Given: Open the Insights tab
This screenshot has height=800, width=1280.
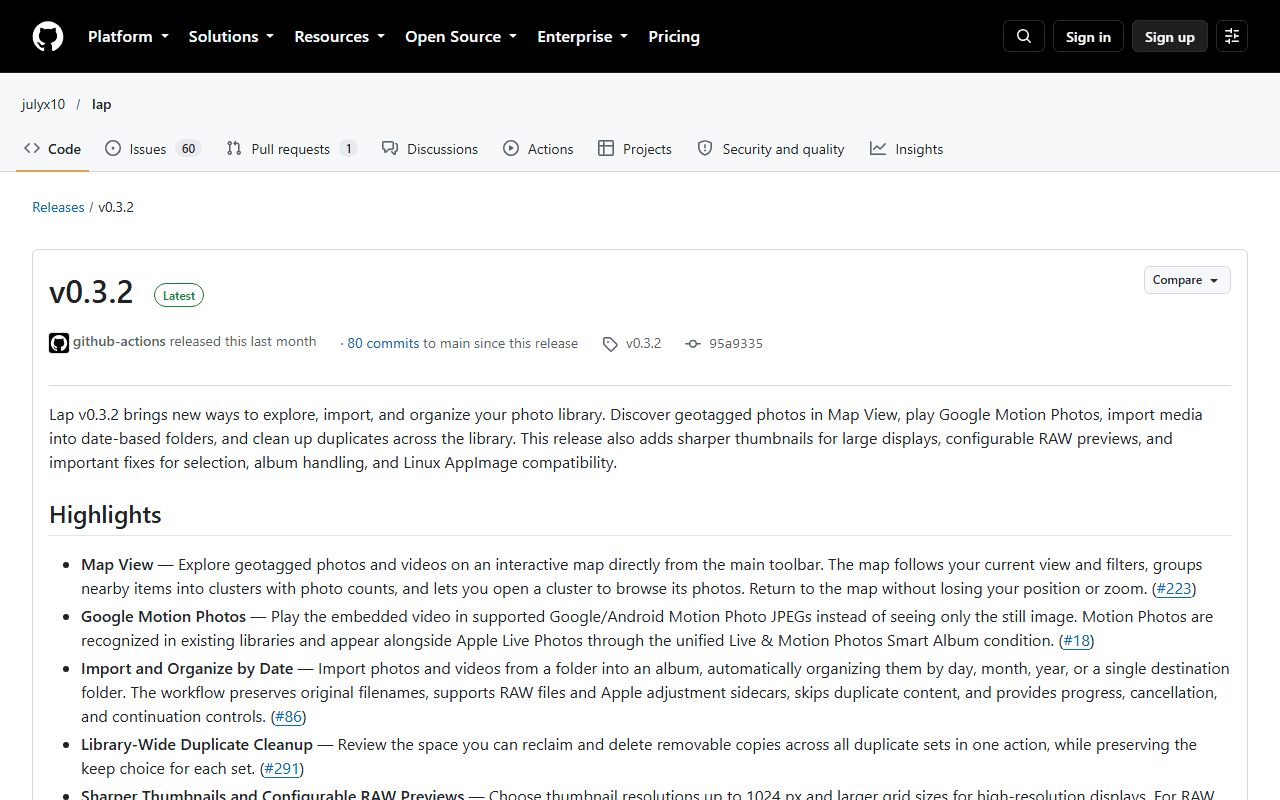Looking at the screenshot, I should pyautogui.click(x=906, y=149).
